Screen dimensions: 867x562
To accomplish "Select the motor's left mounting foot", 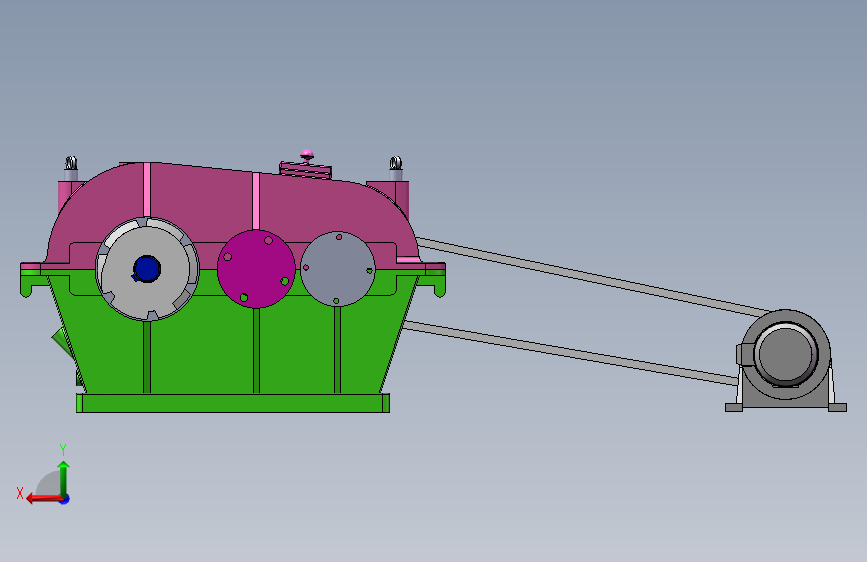I will 734,408.
